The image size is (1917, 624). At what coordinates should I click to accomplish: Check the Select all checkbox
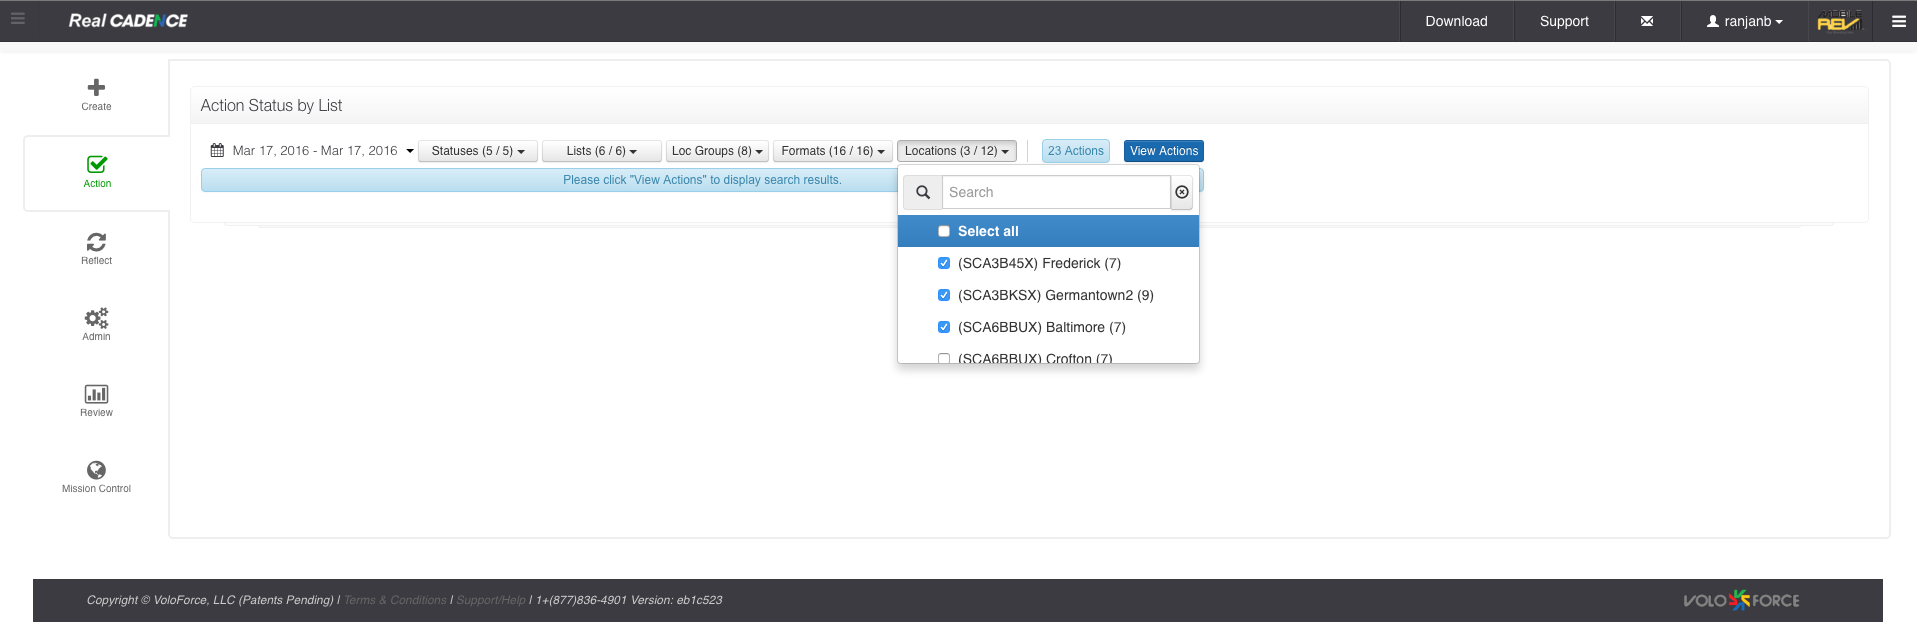click(x=944, y=231)
